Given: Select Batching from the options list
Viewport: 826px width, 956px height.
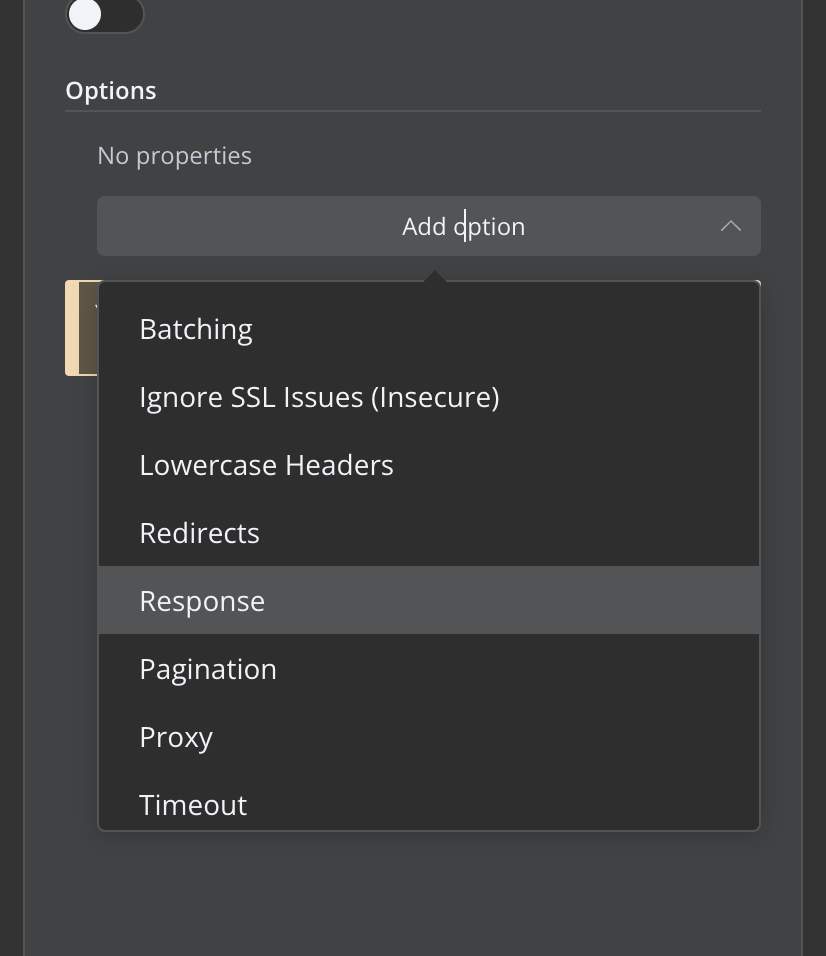Looking at the screenshot, I should point(196,329).
